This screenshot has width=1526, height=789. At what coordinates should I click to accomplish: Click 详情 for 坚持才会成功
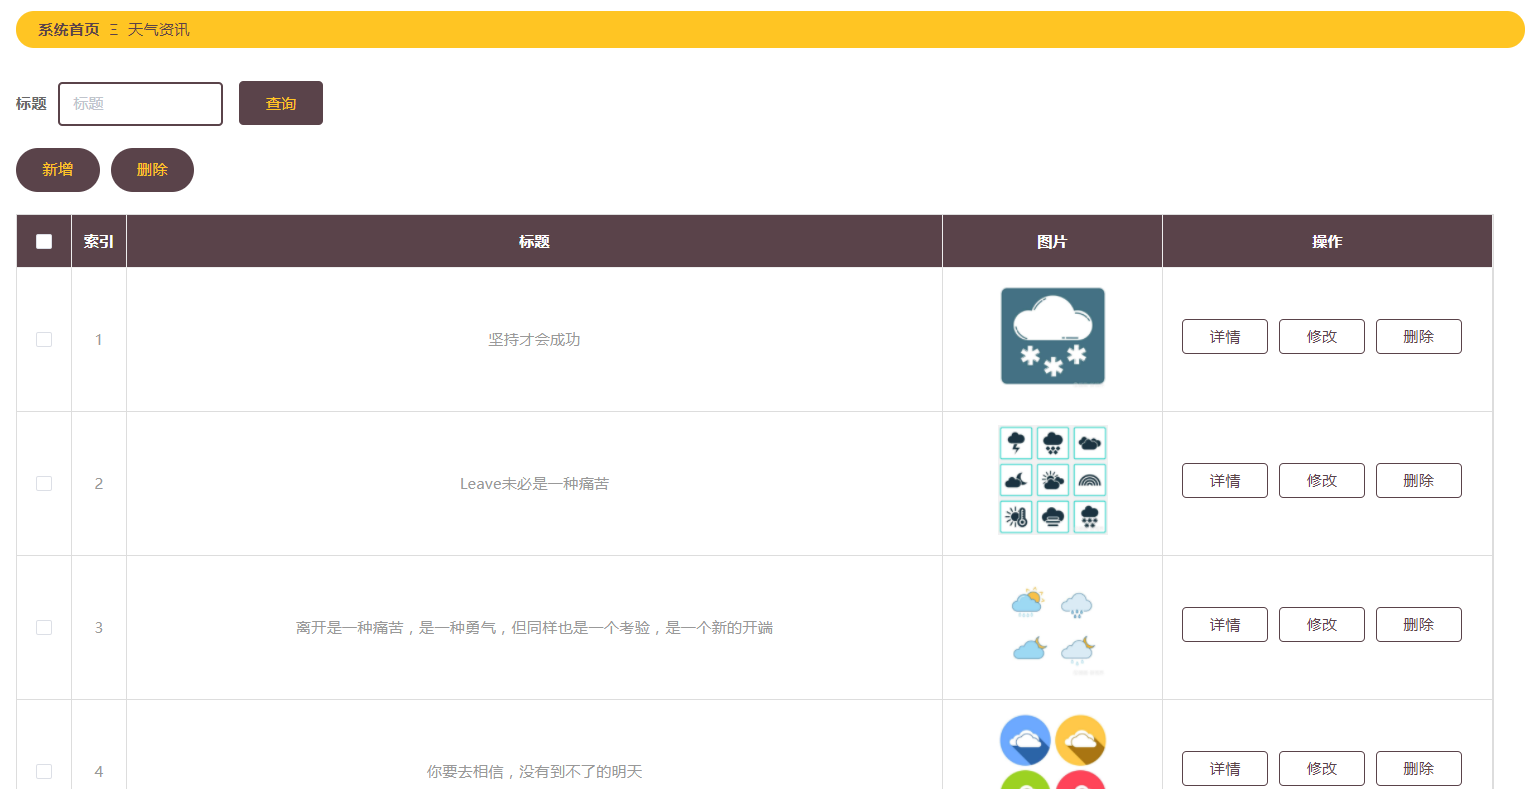coord(1225,337)
